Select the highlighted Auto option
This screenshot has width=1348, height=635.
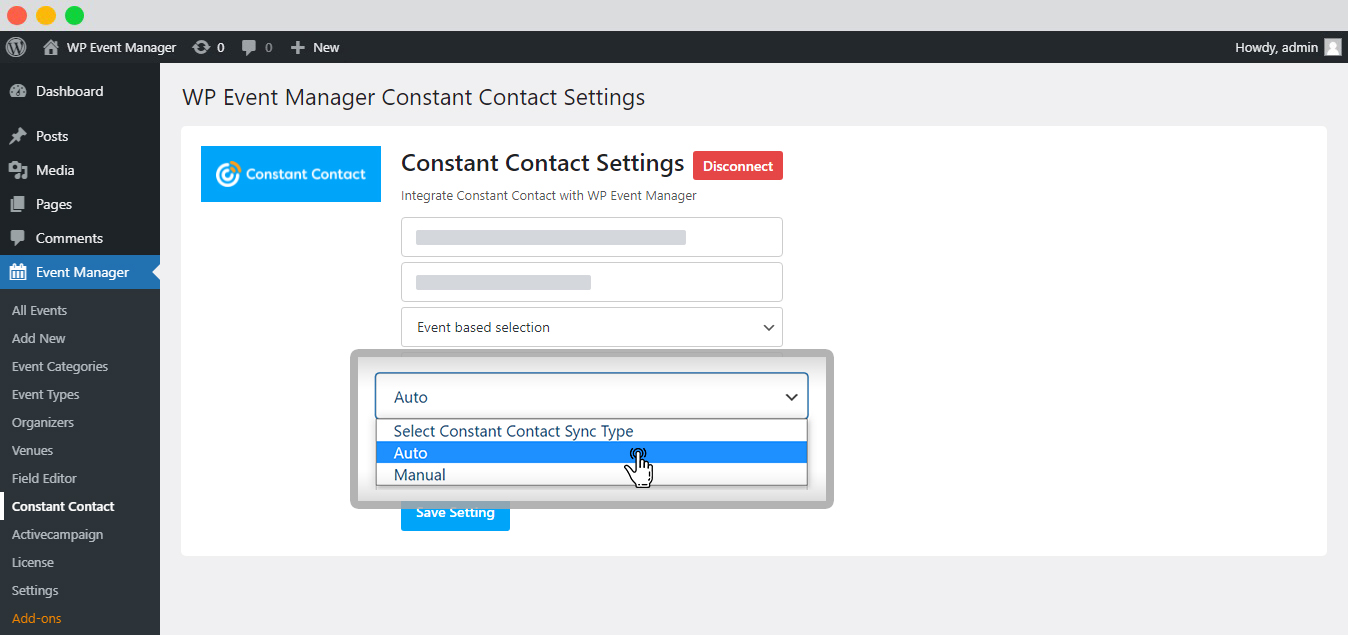592,453
